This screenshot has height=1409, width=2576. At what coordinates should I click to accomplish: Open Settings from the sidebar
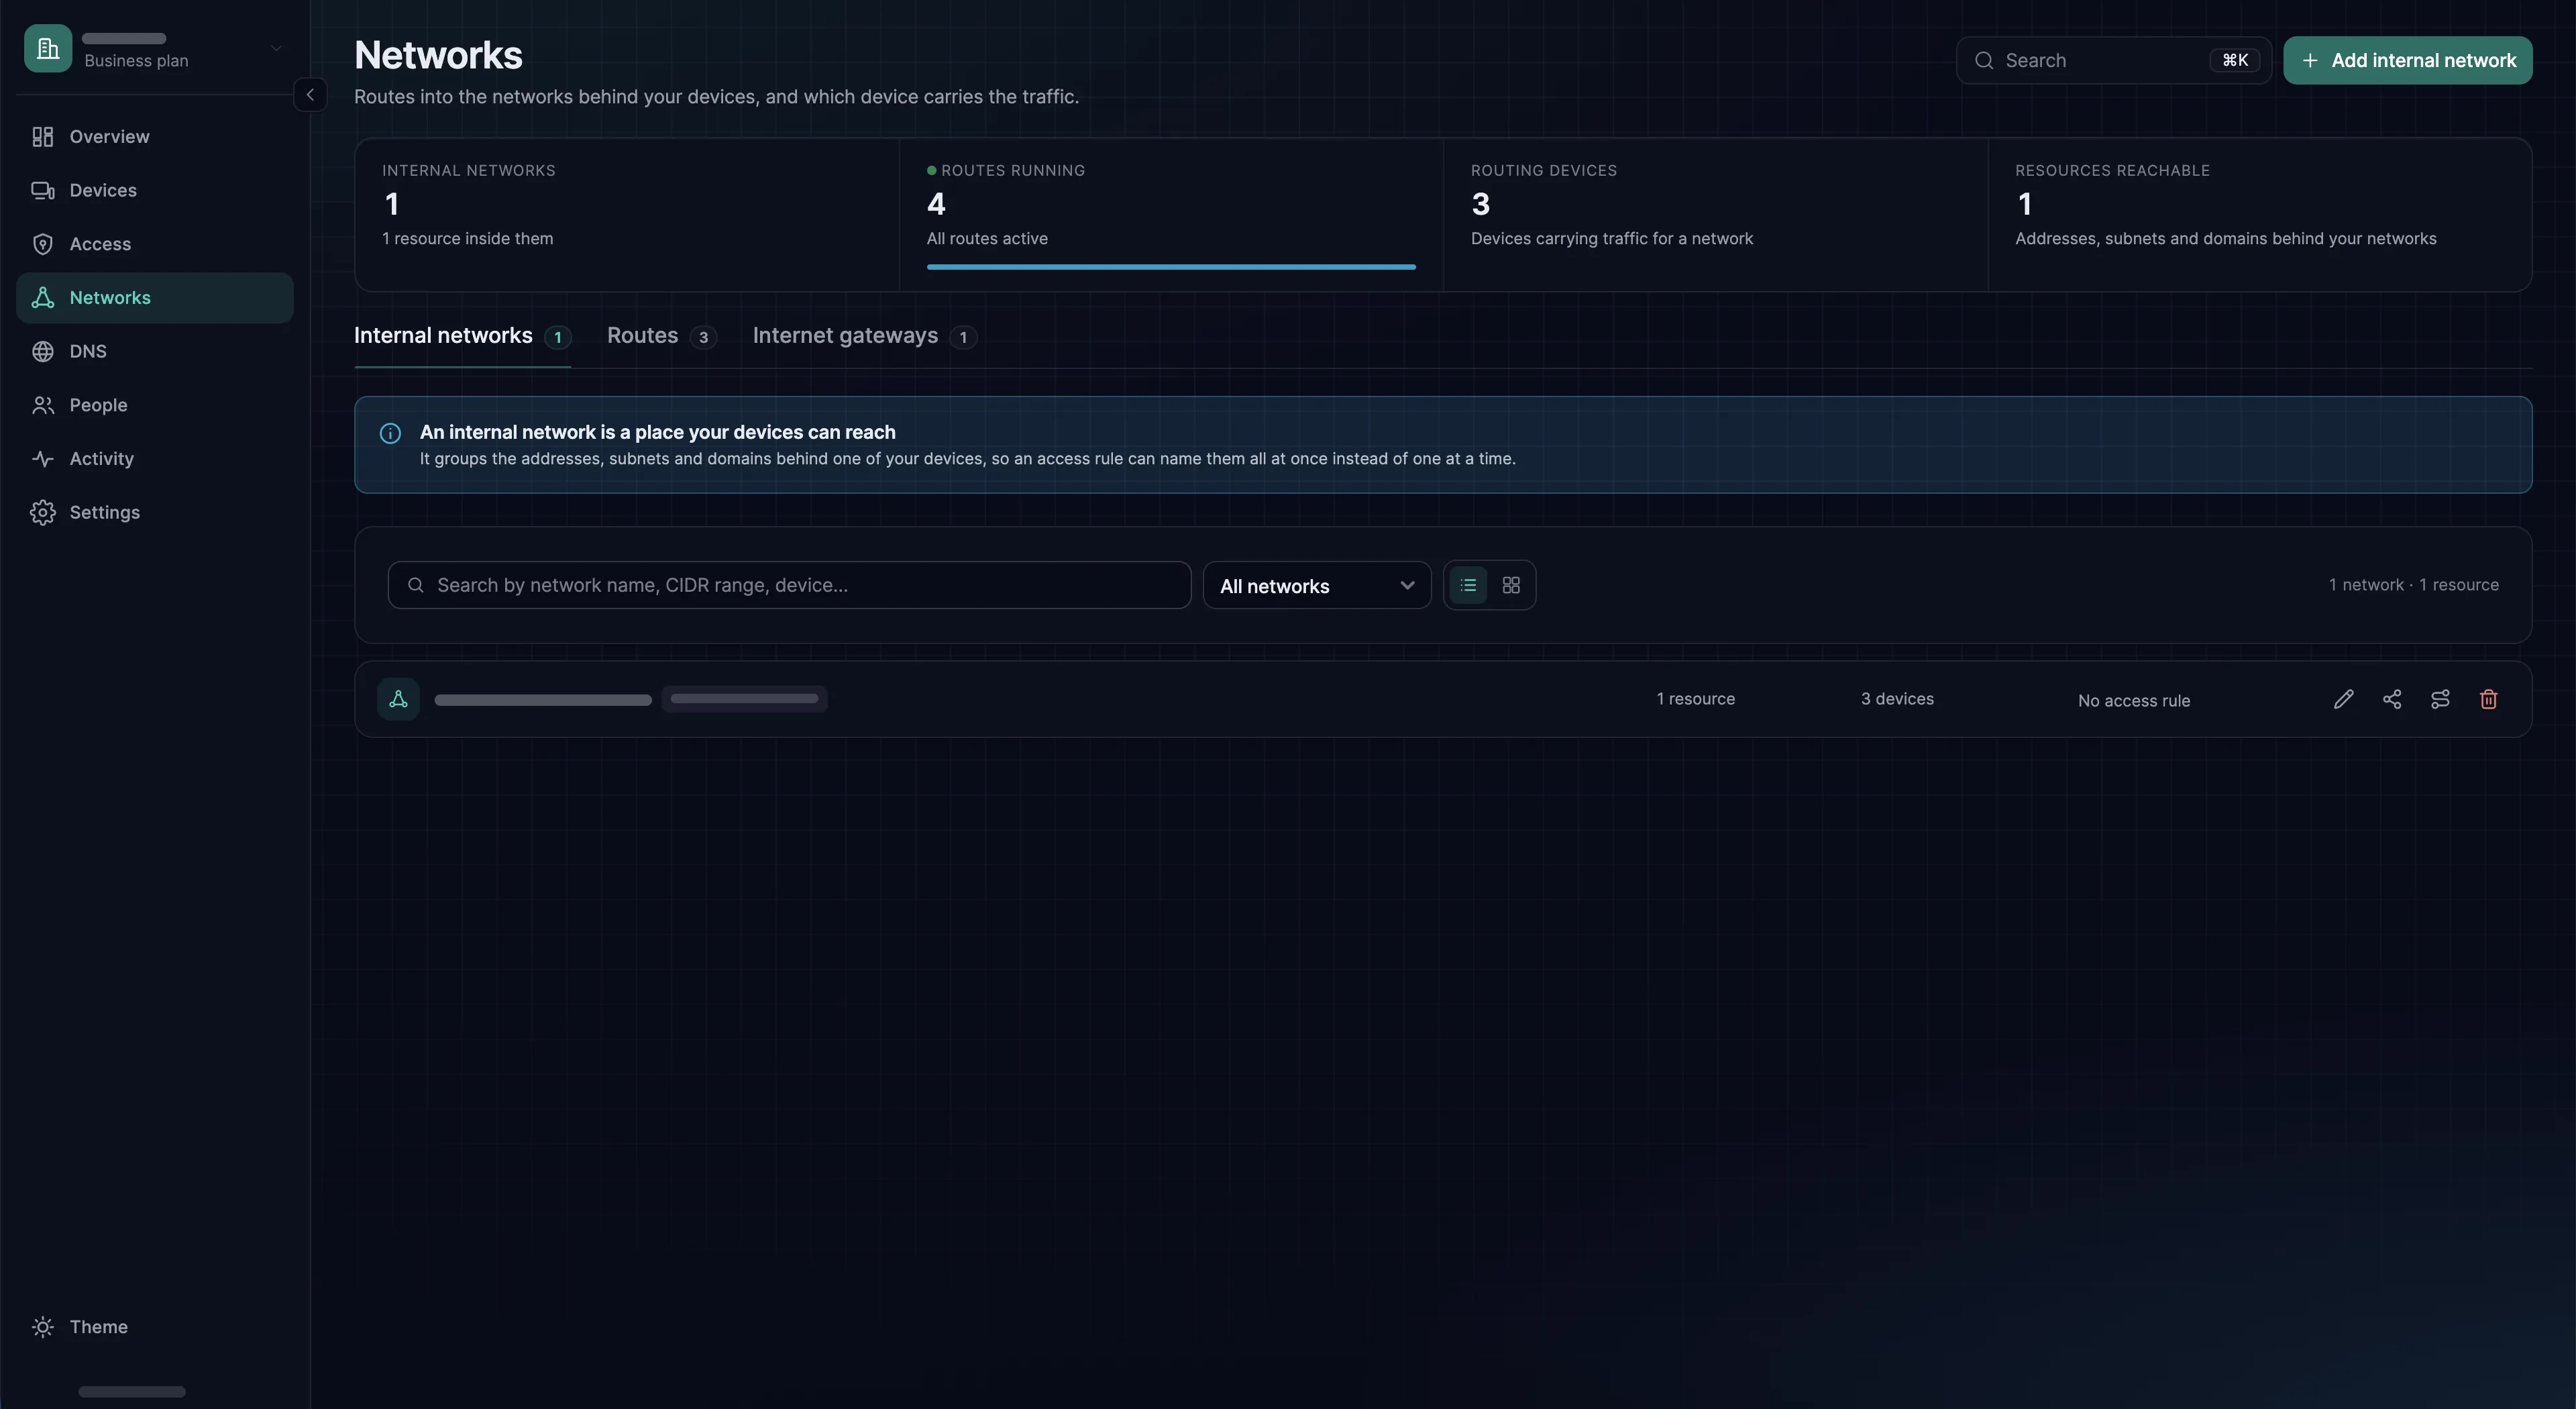[155, 512]
